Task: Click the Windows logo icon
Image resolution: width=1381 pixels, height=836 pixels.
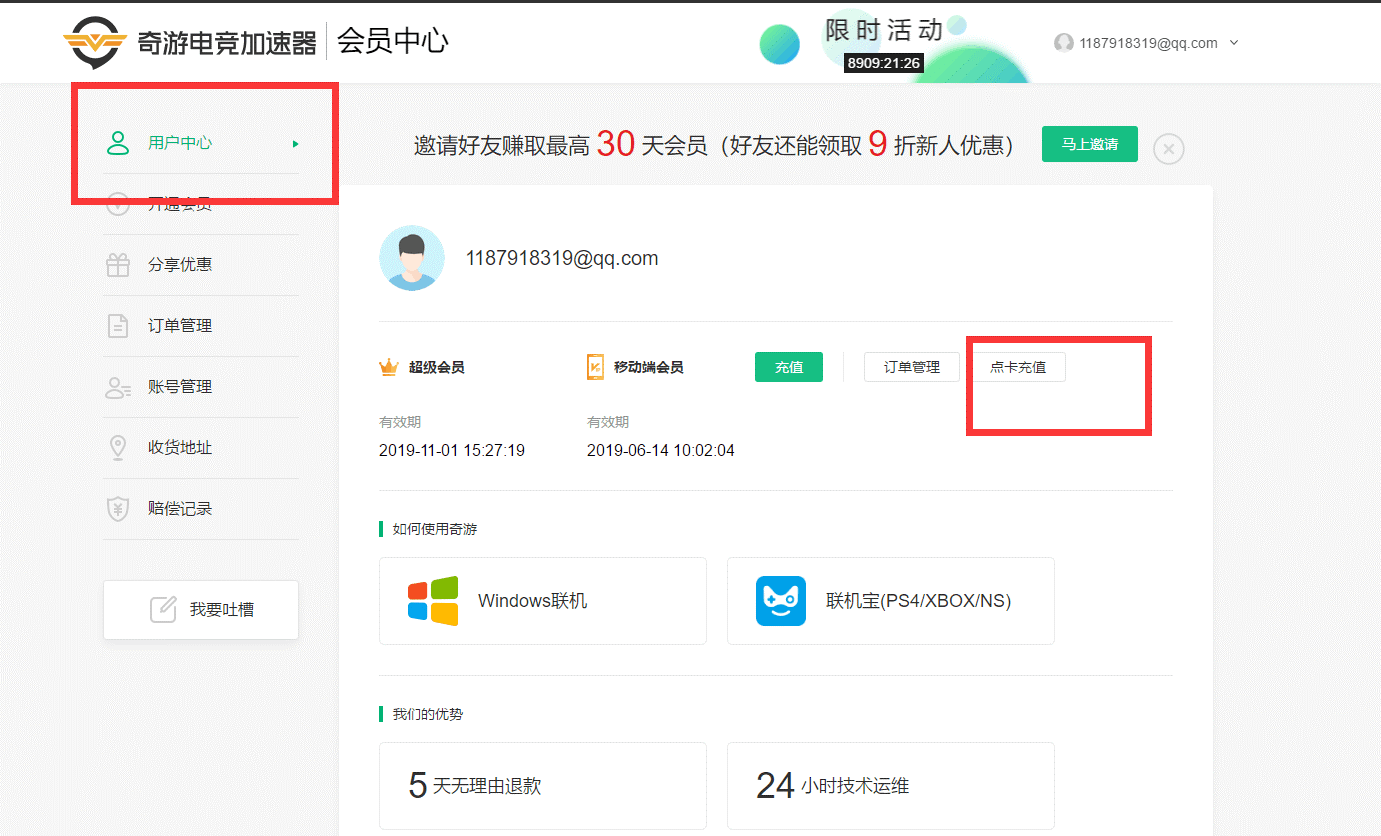Action: pos(433,601)
